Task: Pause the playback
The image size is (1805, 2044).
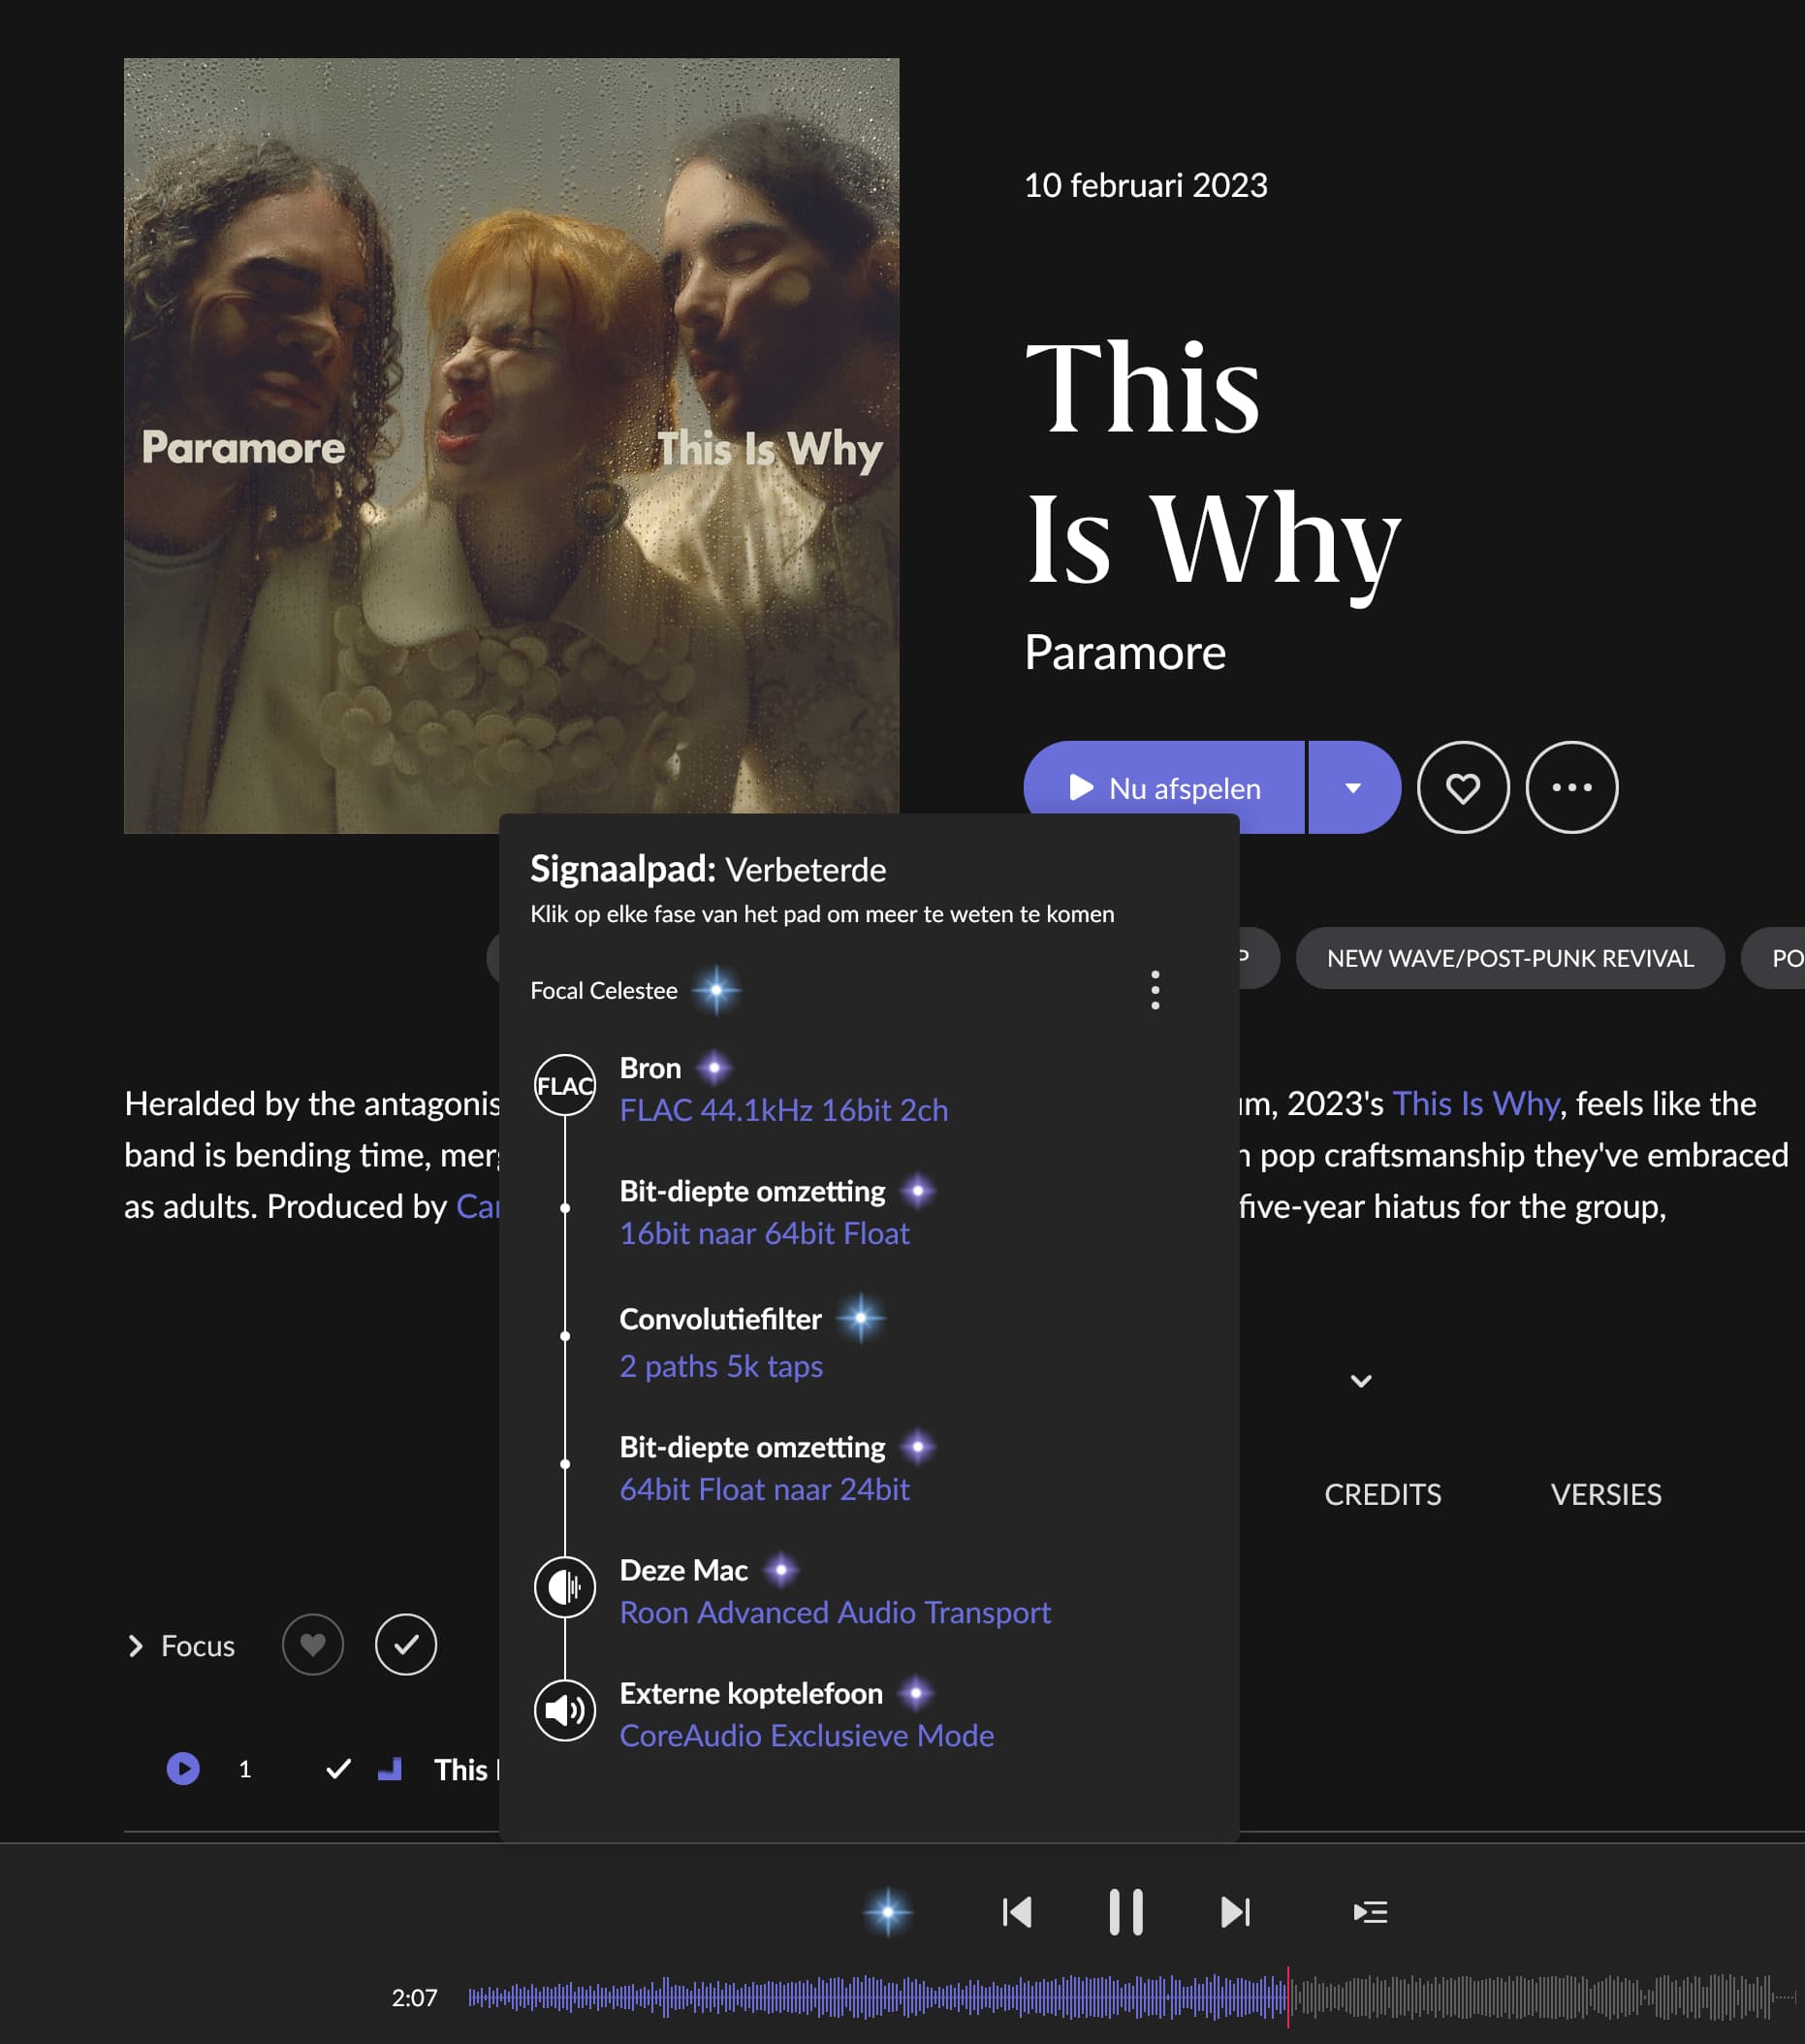Action: [x=1126, y=1912]
